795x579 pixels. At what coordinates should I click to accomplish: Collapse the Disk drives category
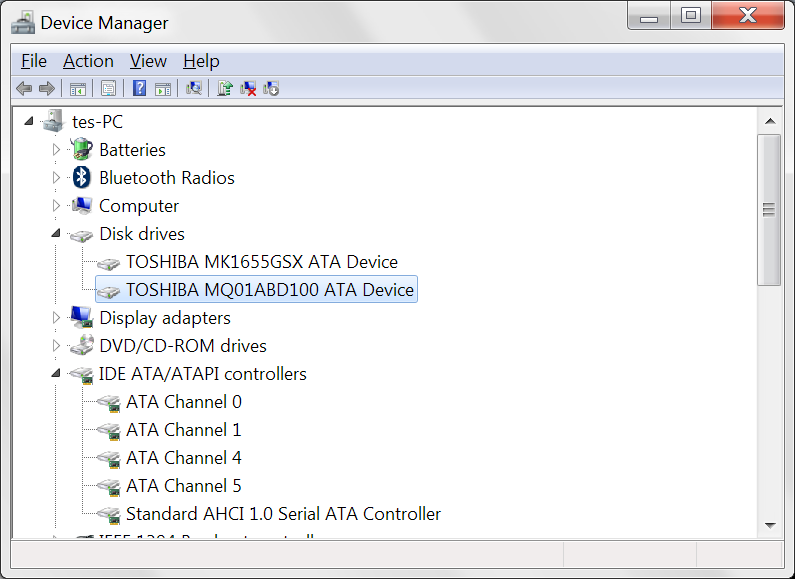[56, 234]
